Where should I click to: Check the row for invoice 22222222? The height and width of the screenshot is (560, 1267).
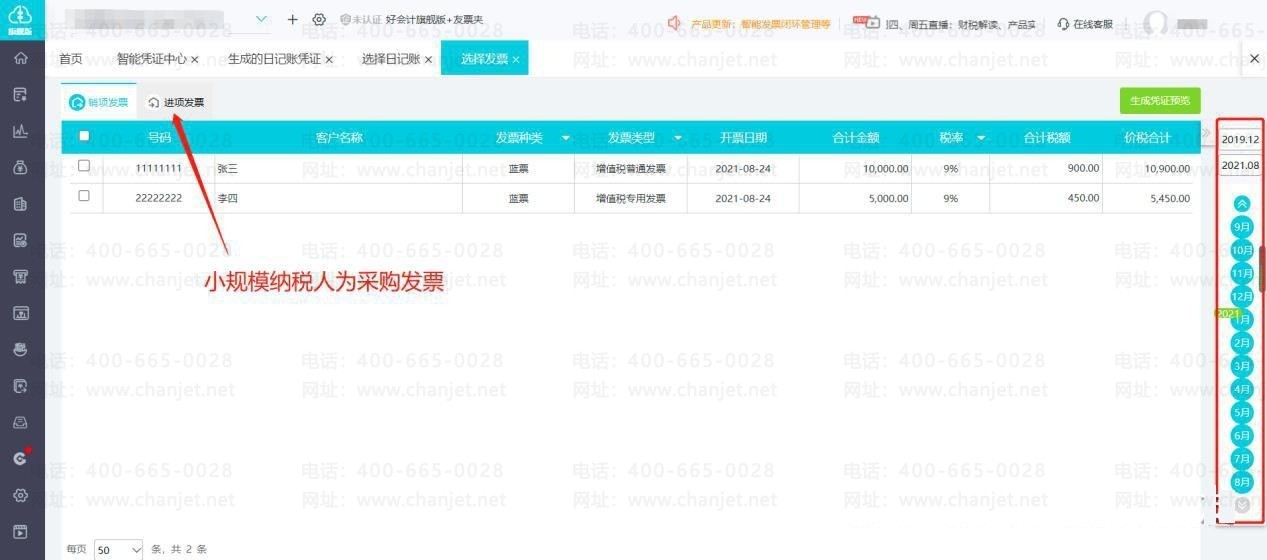(84, 196)
